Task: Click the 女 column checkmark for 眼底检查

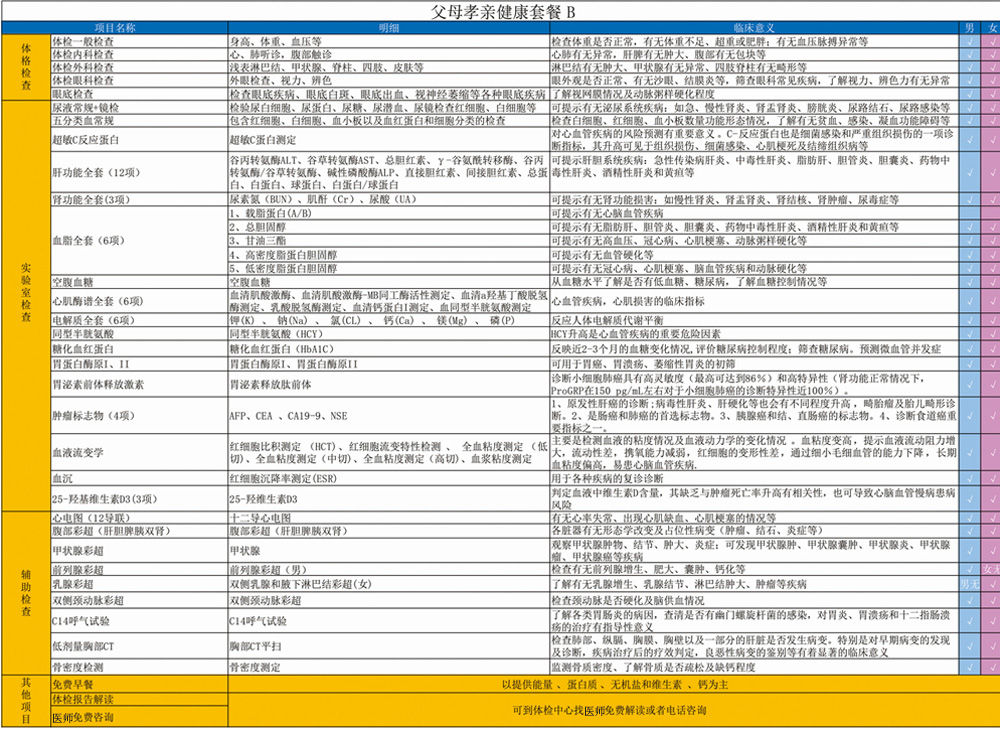Action: point(991,93)
